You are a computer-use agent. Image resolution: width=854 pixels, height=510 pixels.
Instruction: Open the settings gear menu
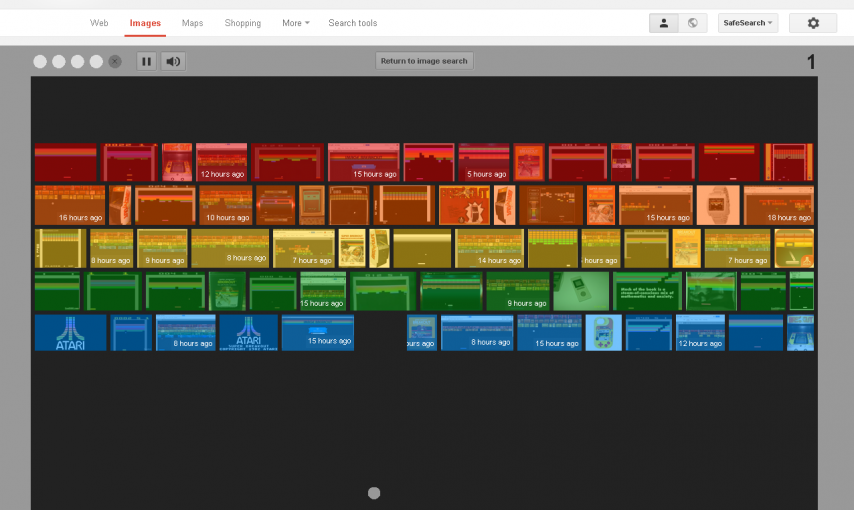tap(813, 23)
